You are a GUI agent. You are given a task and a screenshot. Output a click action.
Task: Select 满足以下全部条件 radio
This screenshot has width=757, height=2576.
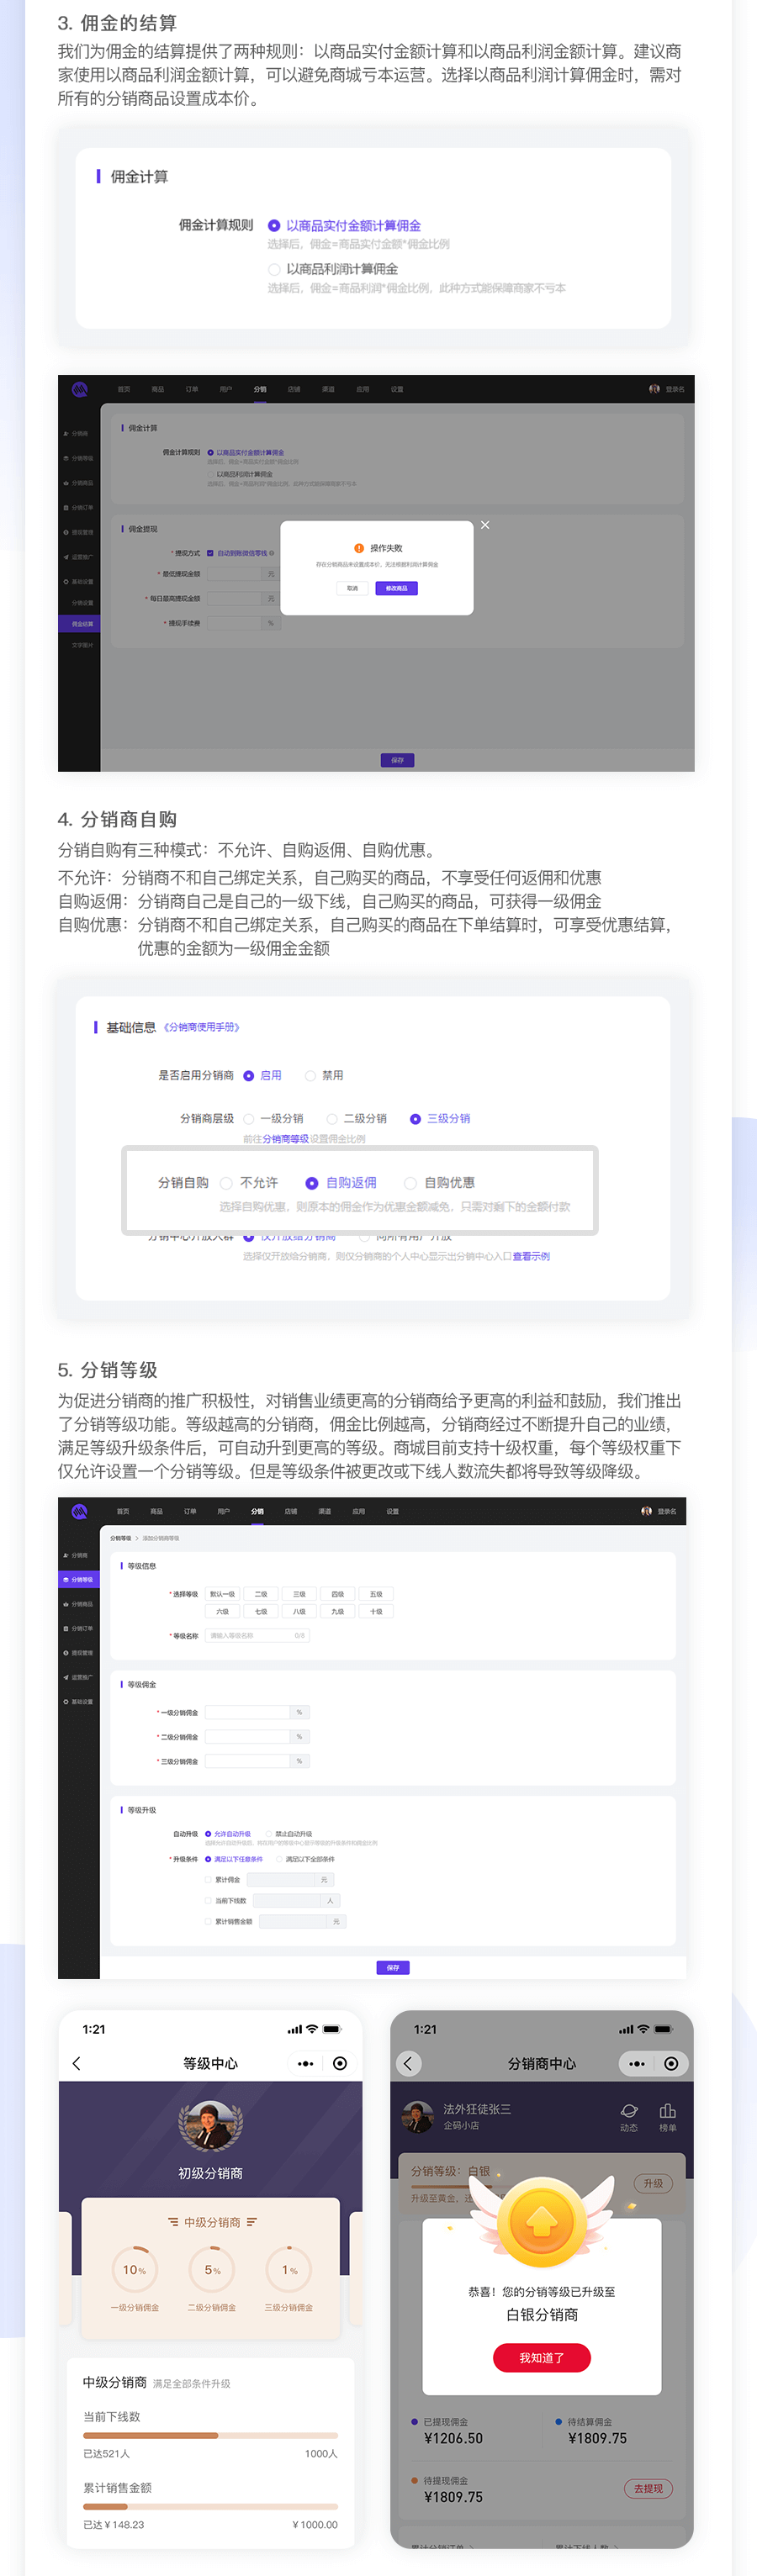pos(279,1859)
